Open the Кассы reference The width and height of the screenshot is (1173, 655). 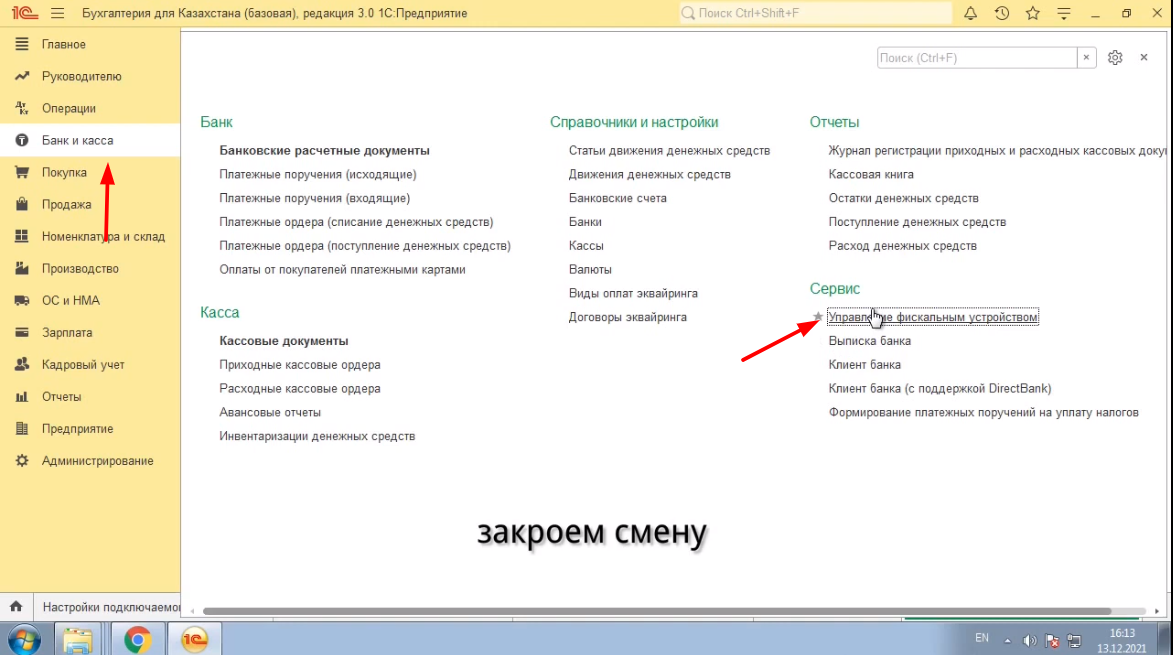click(586, 246)
